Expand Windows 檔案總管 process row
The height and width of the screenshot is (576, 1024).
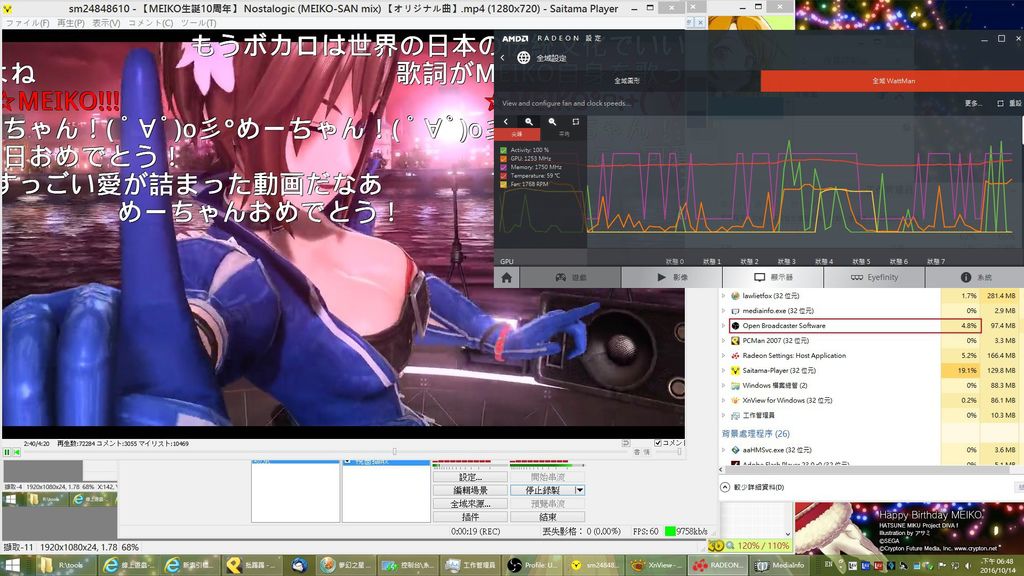coord(724,385)
